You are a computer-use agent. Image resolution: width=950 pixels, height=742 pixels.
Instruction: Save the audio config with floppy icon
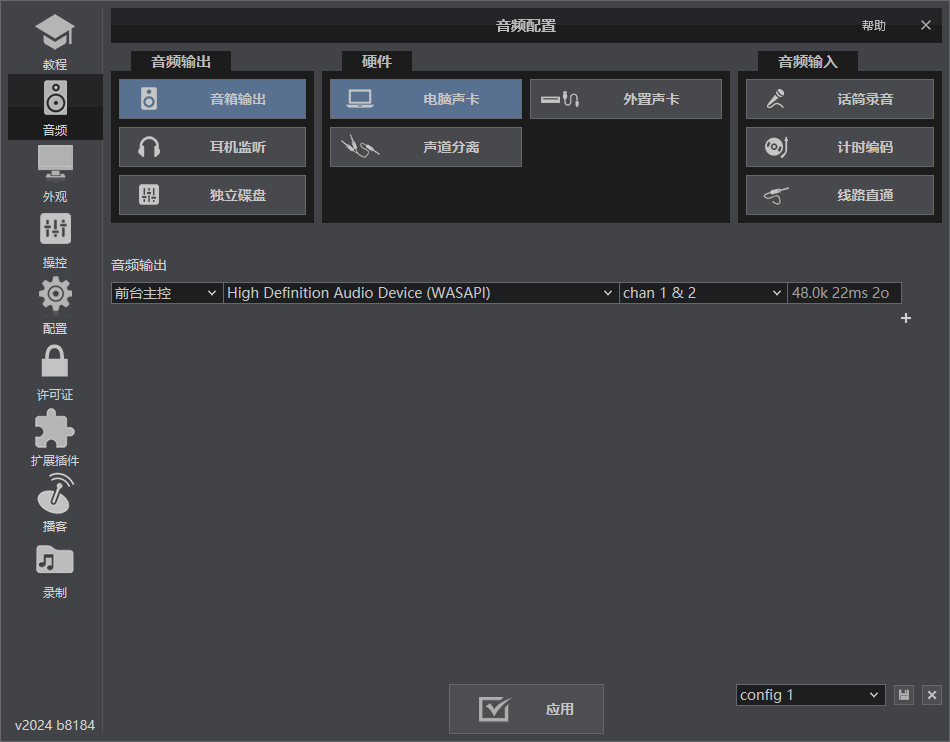coord(904,695)
